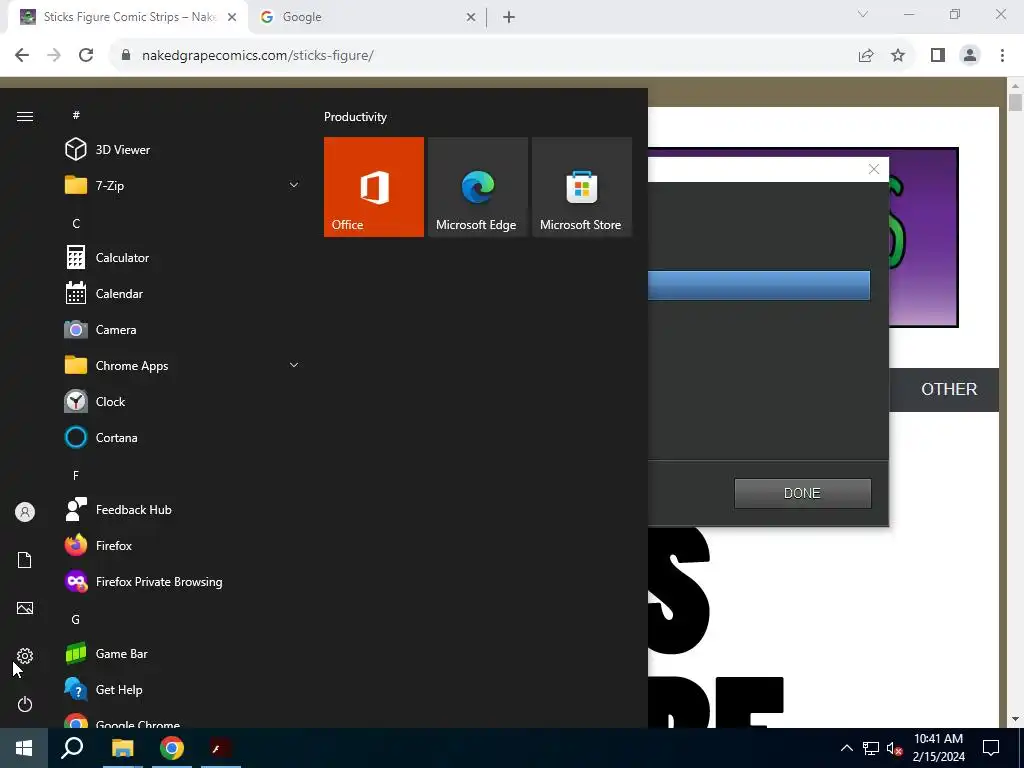Viewport: 1024px width, 768px height.
Task: Show hidden system tray icons
Action: [x=846, y=748]
